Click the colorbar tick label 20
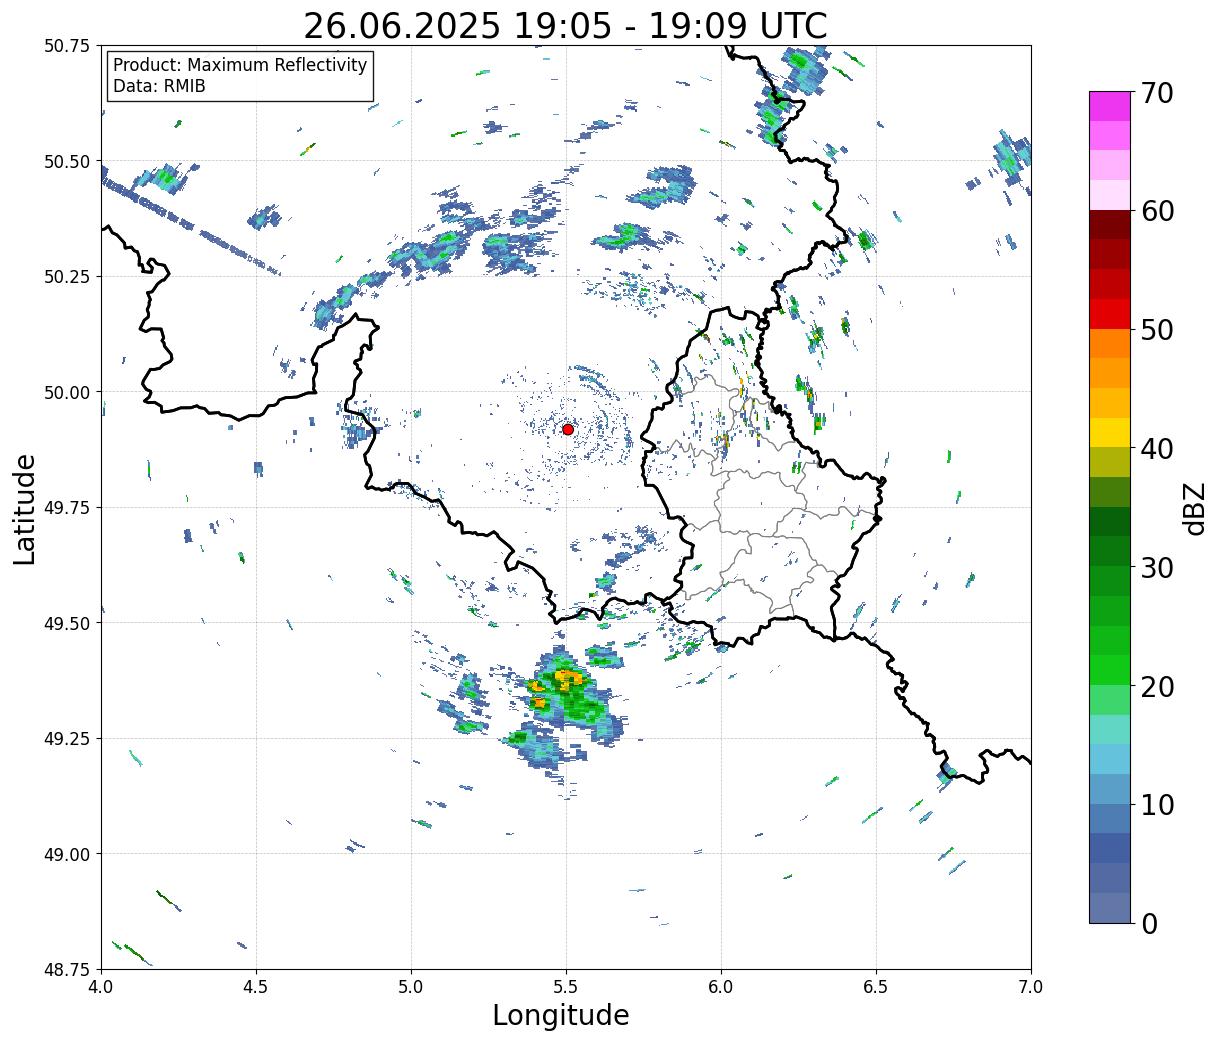The height and width of the screenshot is (1040, 1219). [1157, 686]
